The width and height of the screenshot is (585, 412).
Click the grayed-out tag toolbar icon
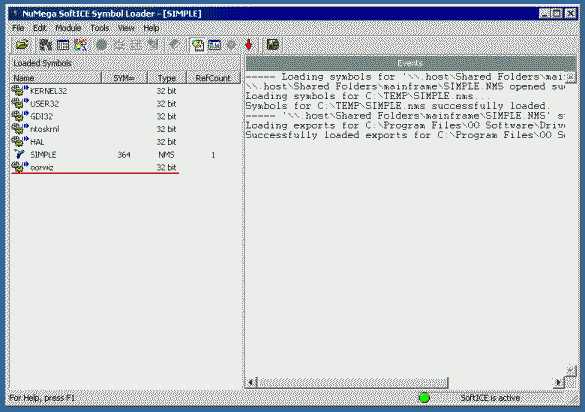(174, 45)
